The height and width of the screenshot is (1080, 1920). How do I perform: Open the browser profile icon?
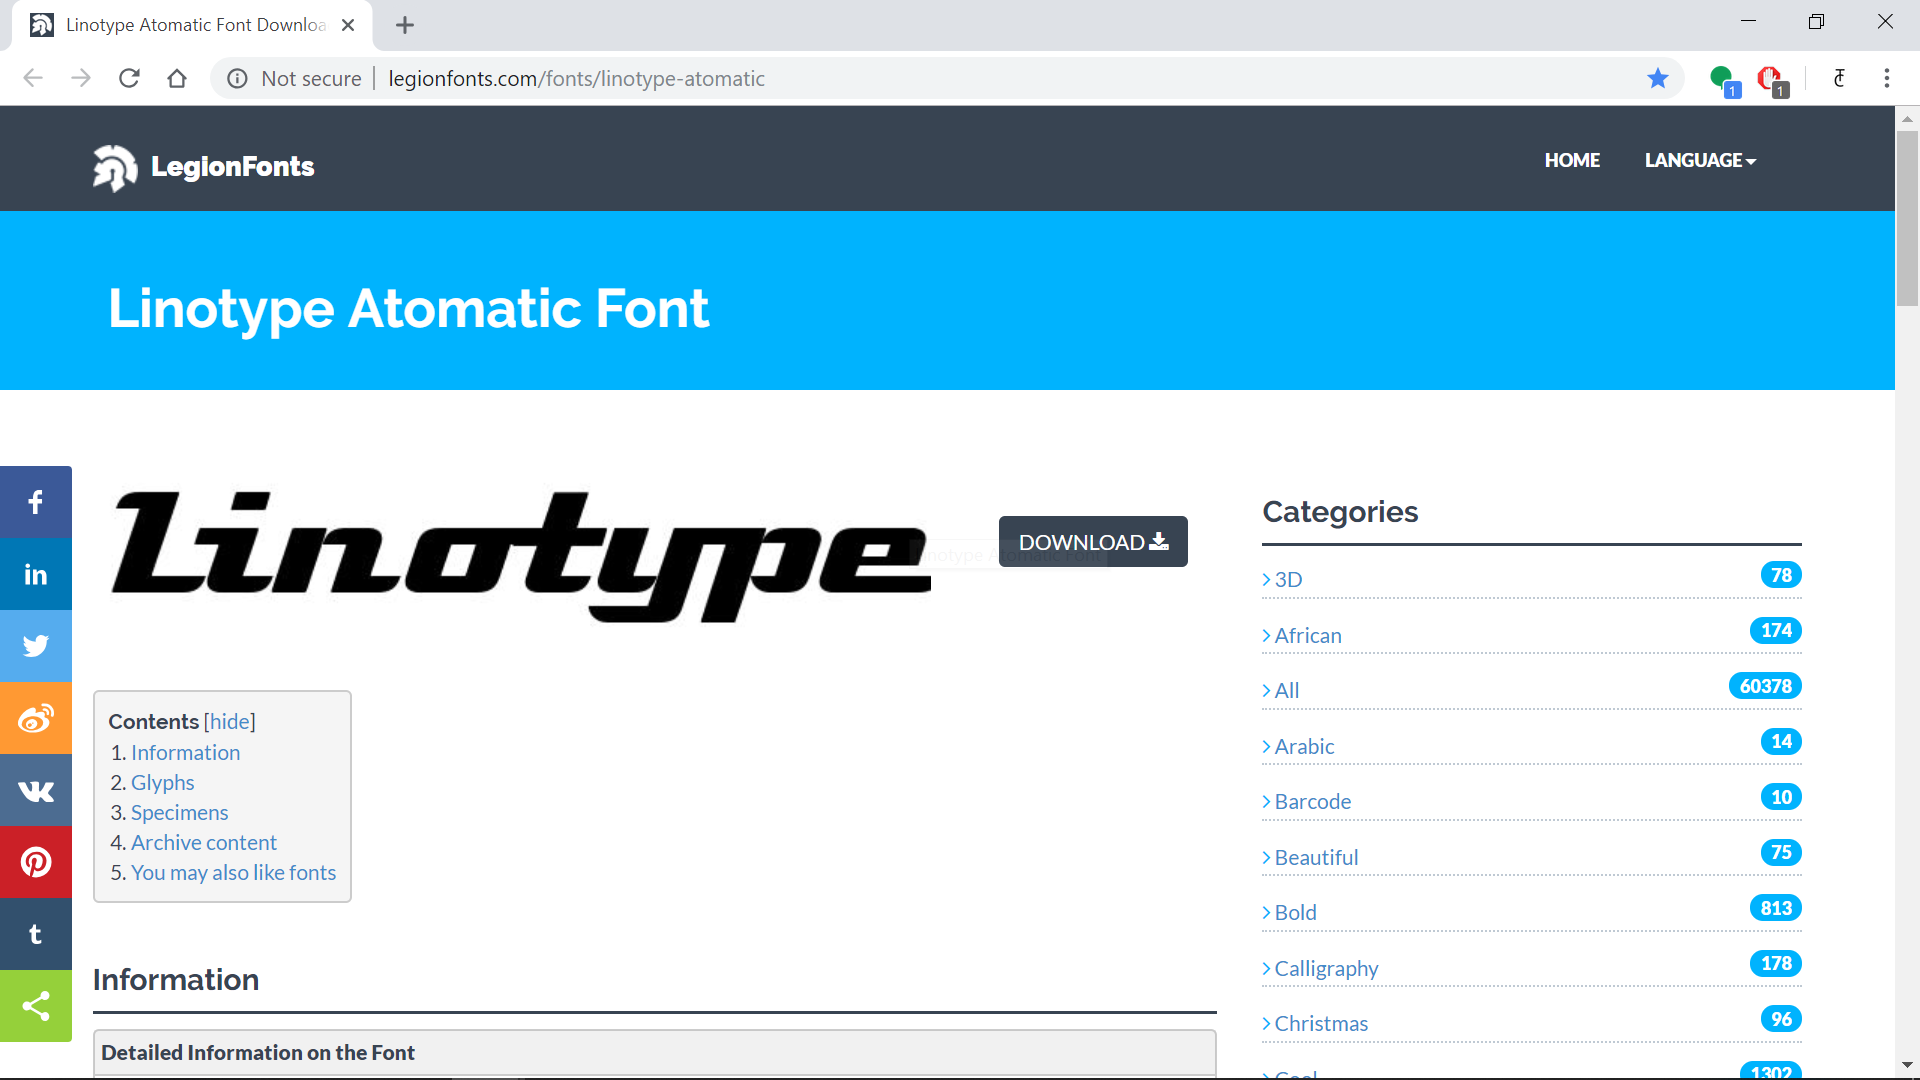coord(1839,78)
